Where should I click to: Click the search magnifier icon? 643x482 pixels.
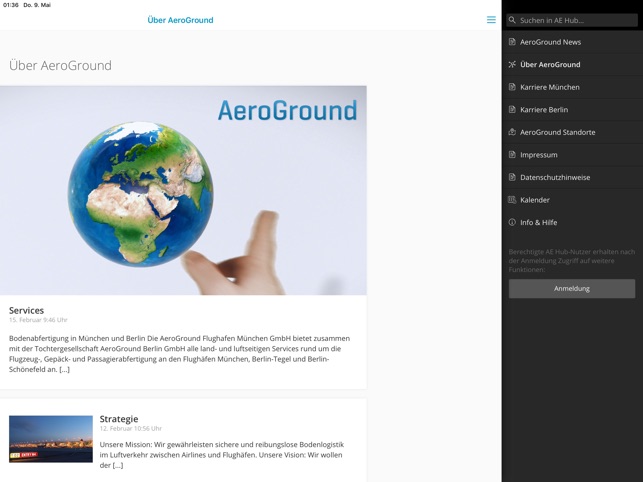point(512,20)
